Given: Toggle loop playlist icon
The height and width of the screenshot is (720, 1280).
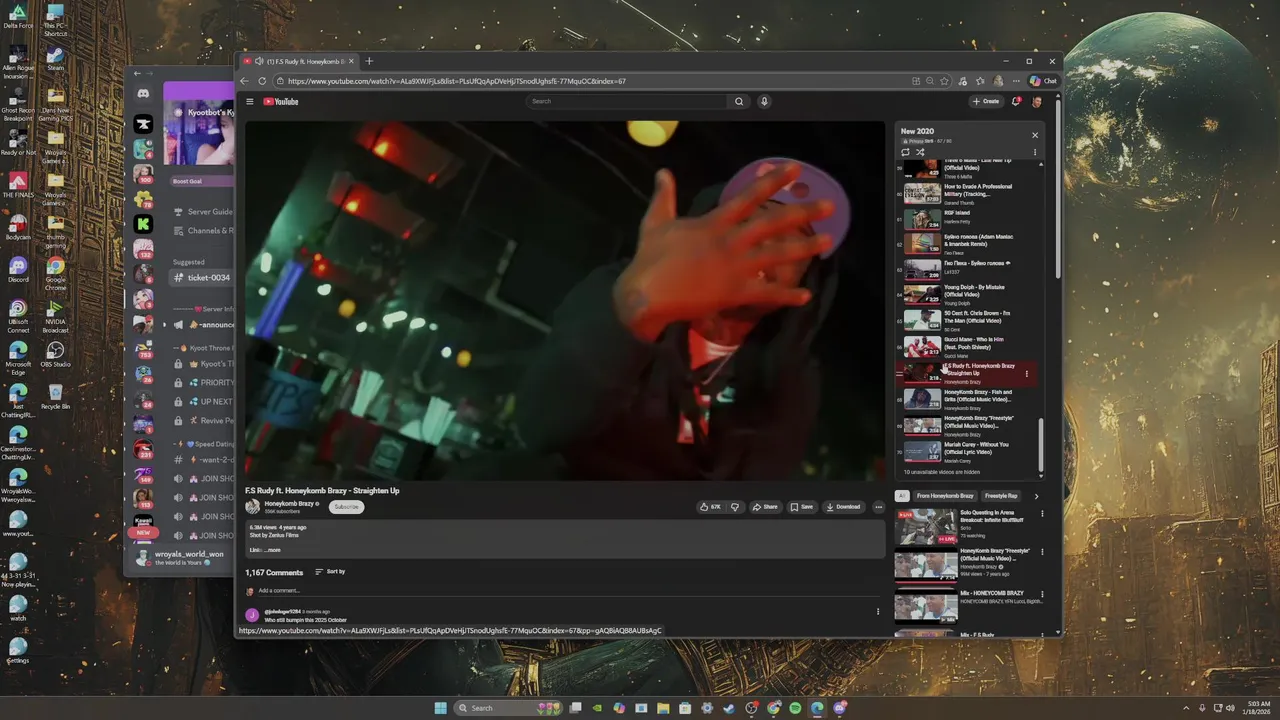Looking at the screenshot, I should pos(906,153).
